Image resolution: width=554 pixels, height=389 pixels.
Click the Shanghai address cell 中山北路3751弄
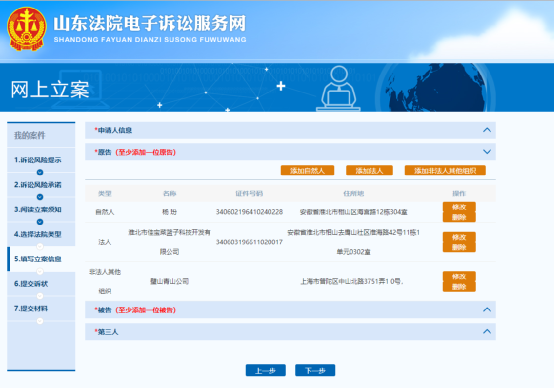coord(352,282)
